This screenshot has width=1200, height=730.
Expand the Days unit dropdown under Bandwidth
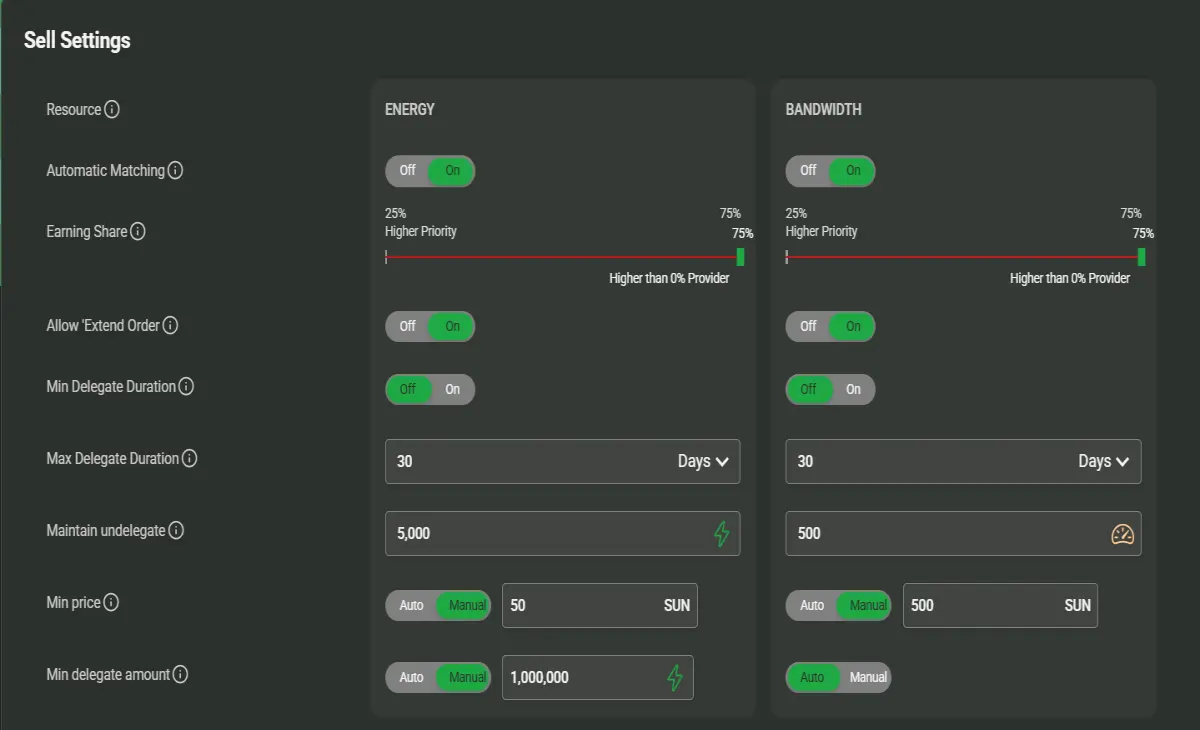[1103, 461]
